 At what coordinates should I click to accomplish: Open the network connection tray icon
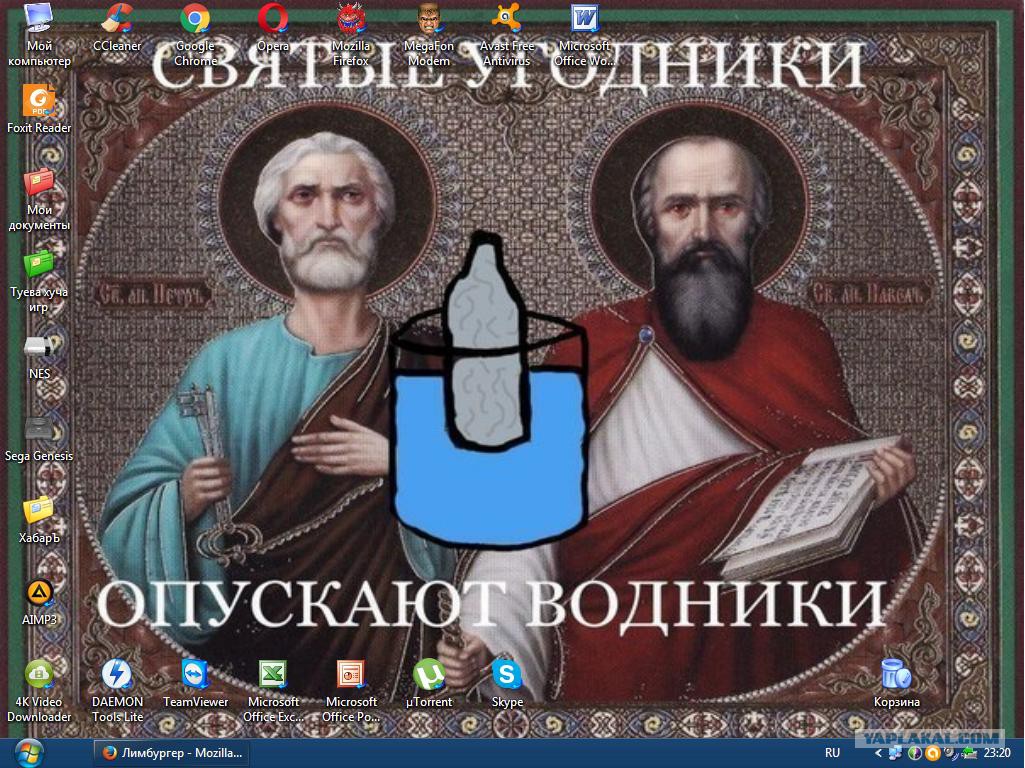click(896, 752)
